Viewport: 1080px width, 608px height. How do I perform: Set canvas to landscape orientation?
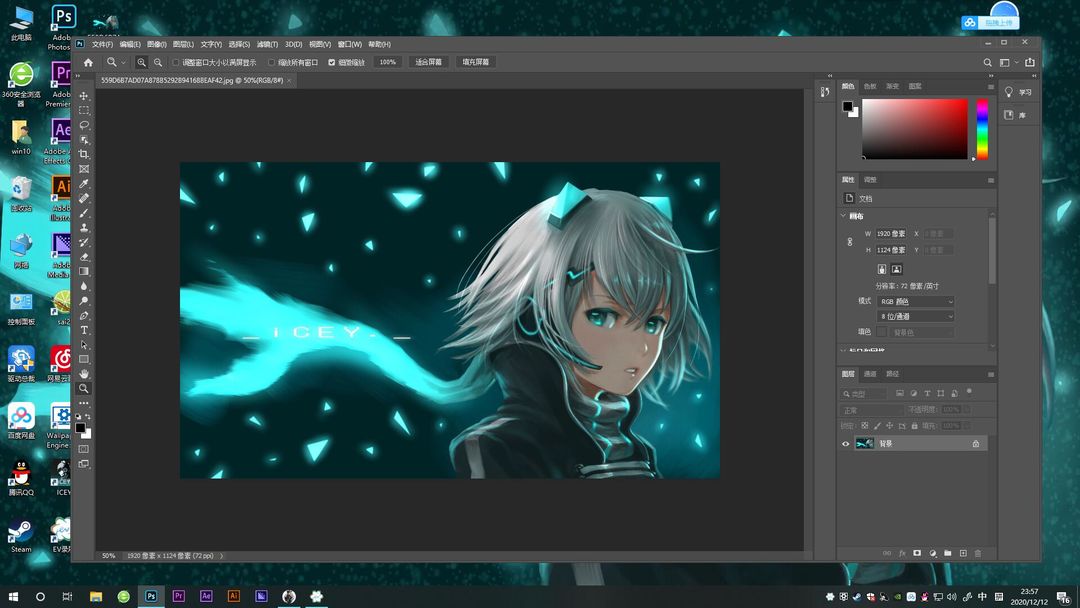[896, 269]
